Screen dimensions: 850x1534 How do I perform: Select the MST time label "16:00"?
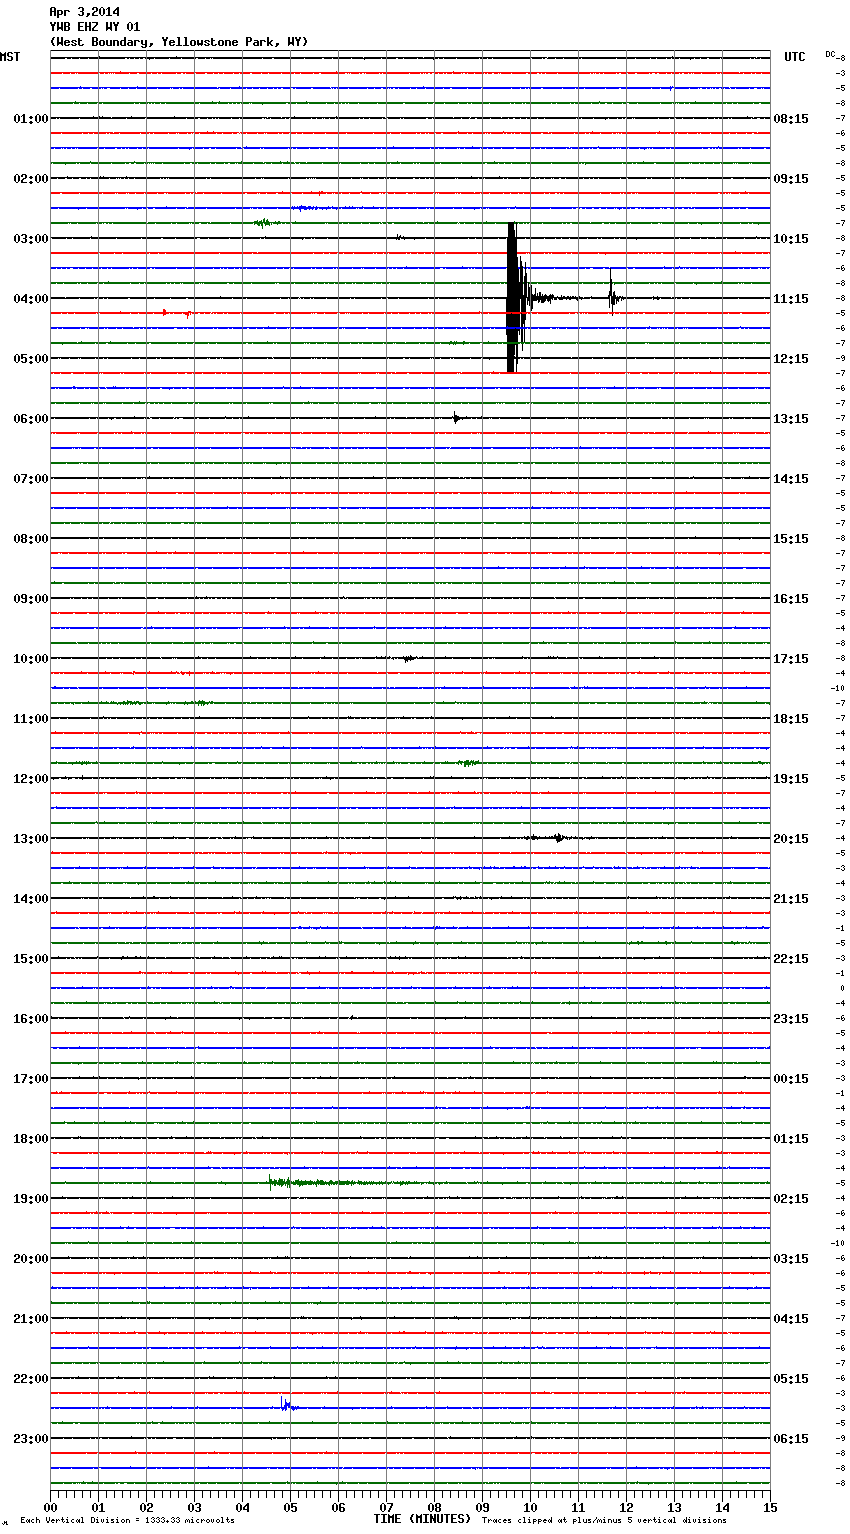click(30, 1019)
